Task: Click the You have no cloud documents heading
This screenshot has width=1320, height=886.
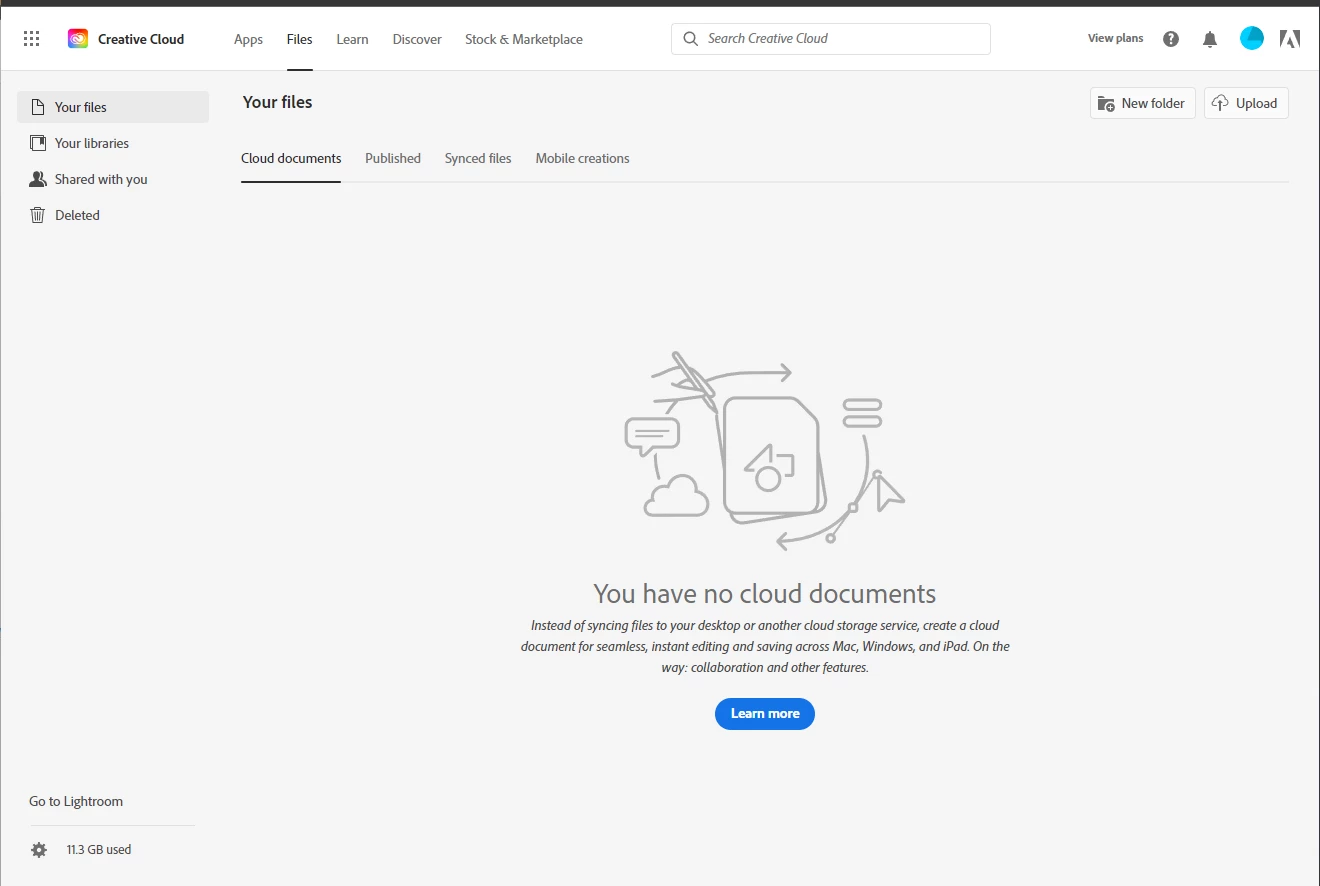Action: point(765,594)
